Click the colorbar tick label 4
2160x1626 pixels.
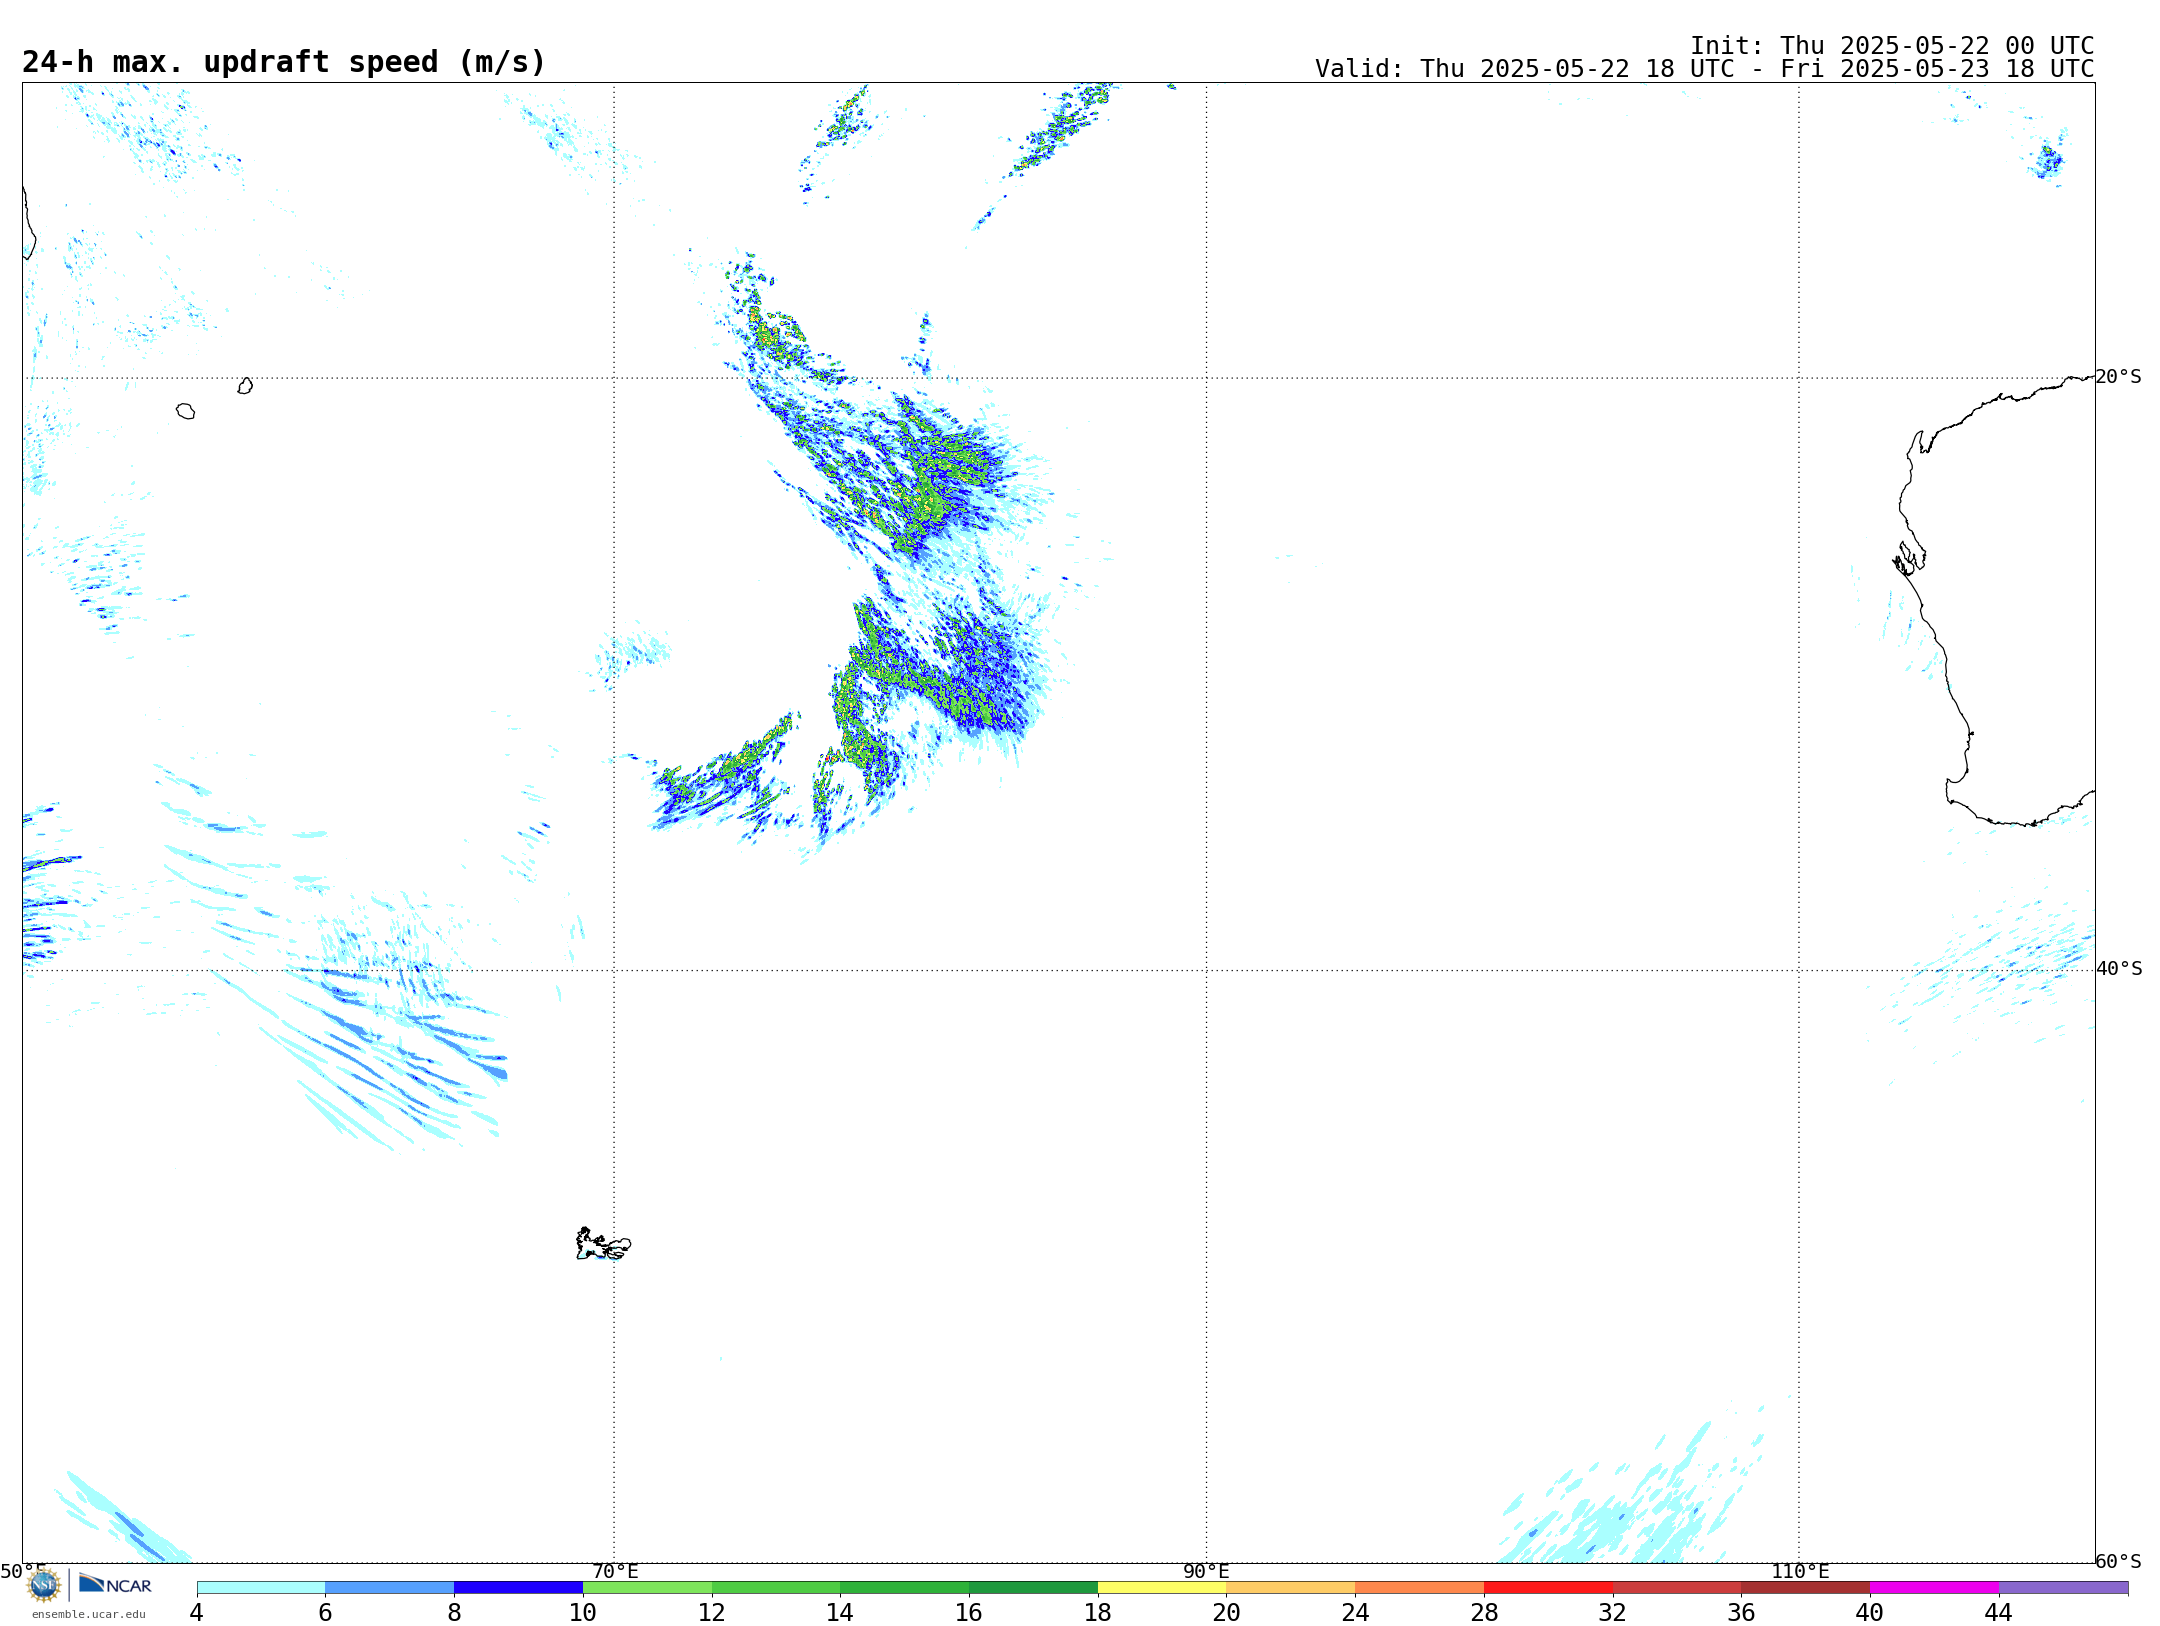[x=197, y=1612]
